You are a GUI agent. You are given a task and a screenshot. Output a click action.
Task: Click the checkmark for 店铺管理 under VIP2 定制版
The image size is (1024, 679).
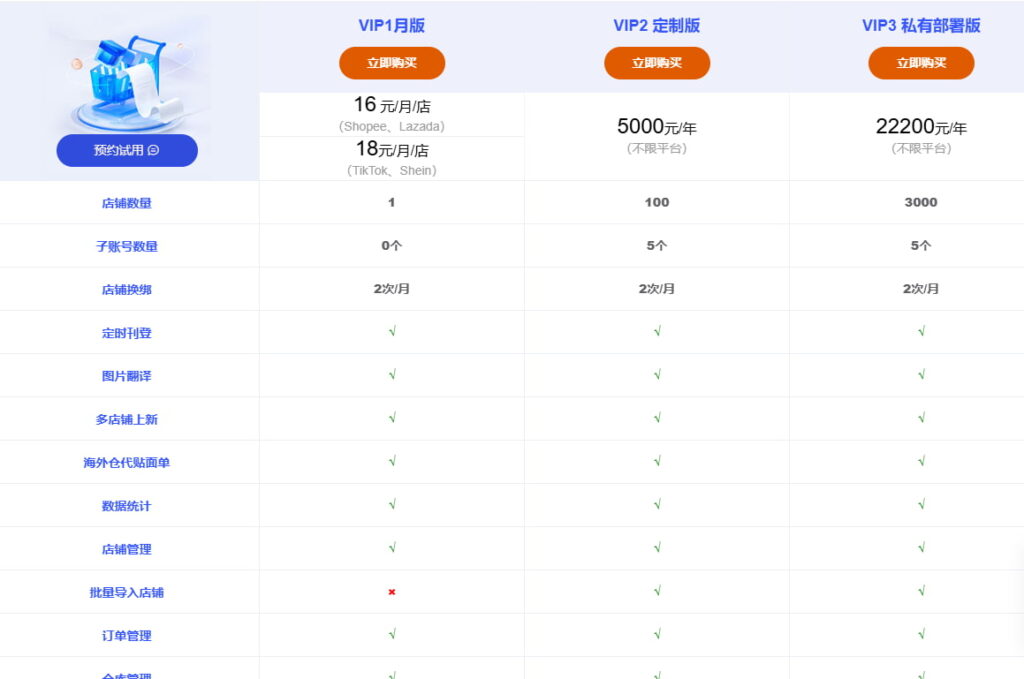(656, 548)
